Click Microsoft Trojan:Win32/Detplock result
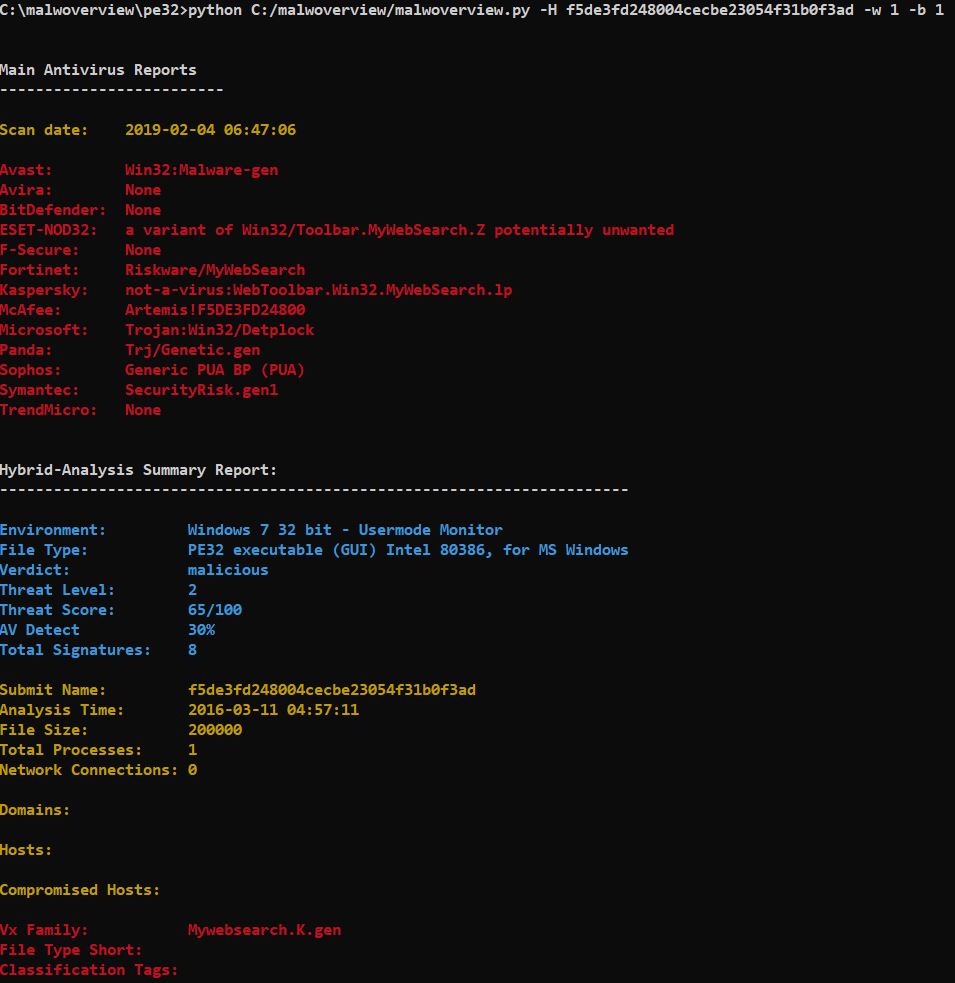This screenshot has width=955, height=983. click(219, 330)
